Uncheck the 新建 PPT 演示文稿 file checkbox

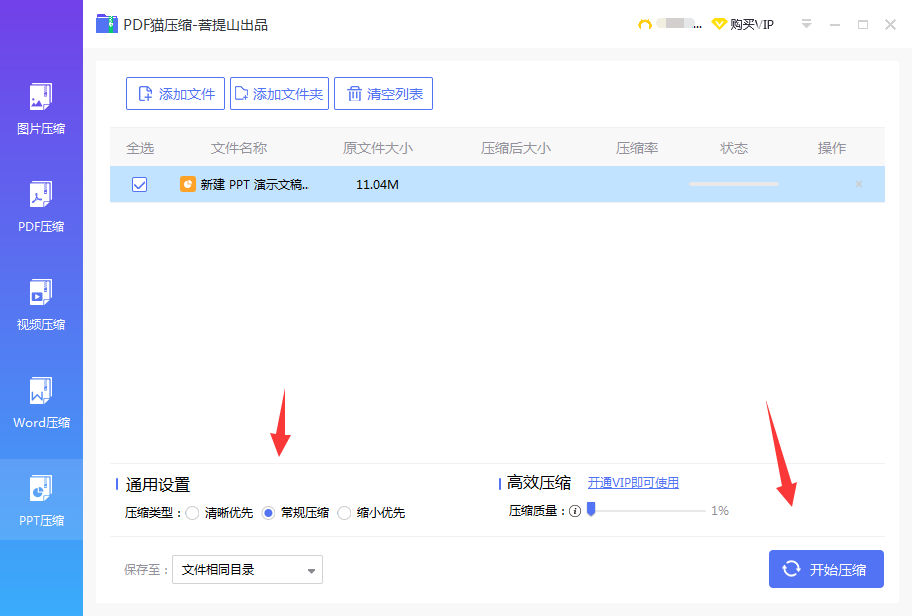tap(140, 184)
